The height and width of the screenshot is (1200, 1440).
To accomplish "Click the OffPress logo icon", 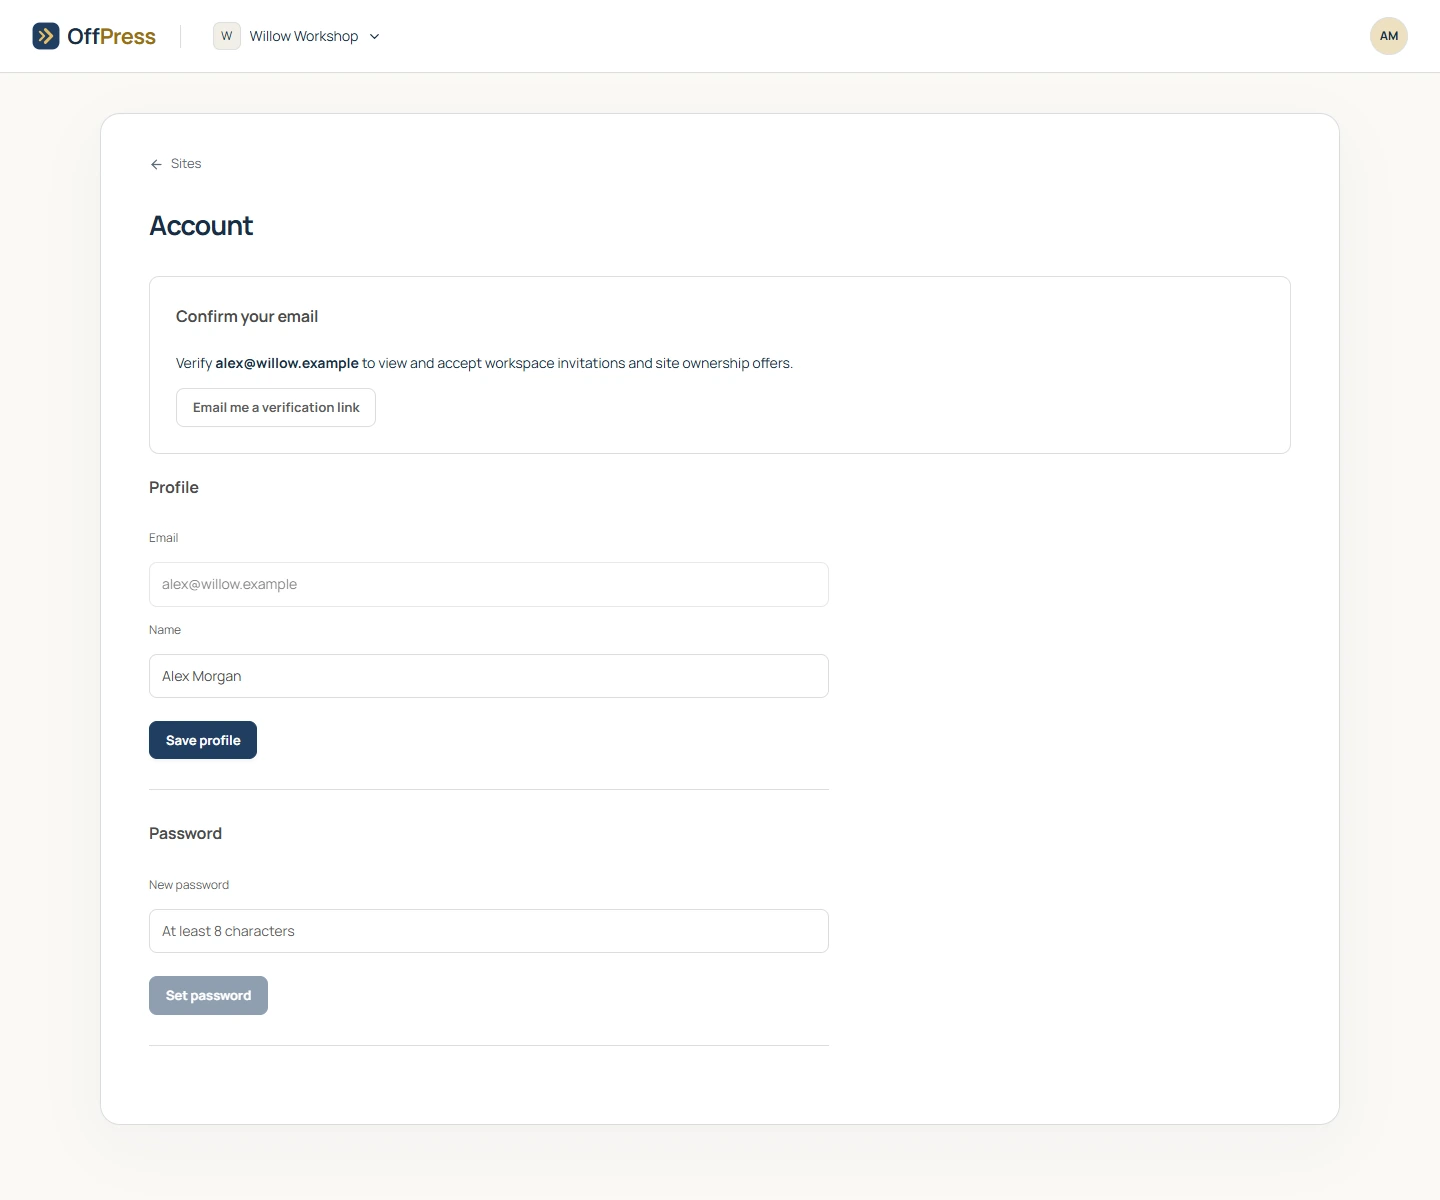I will tap(46, 36).
